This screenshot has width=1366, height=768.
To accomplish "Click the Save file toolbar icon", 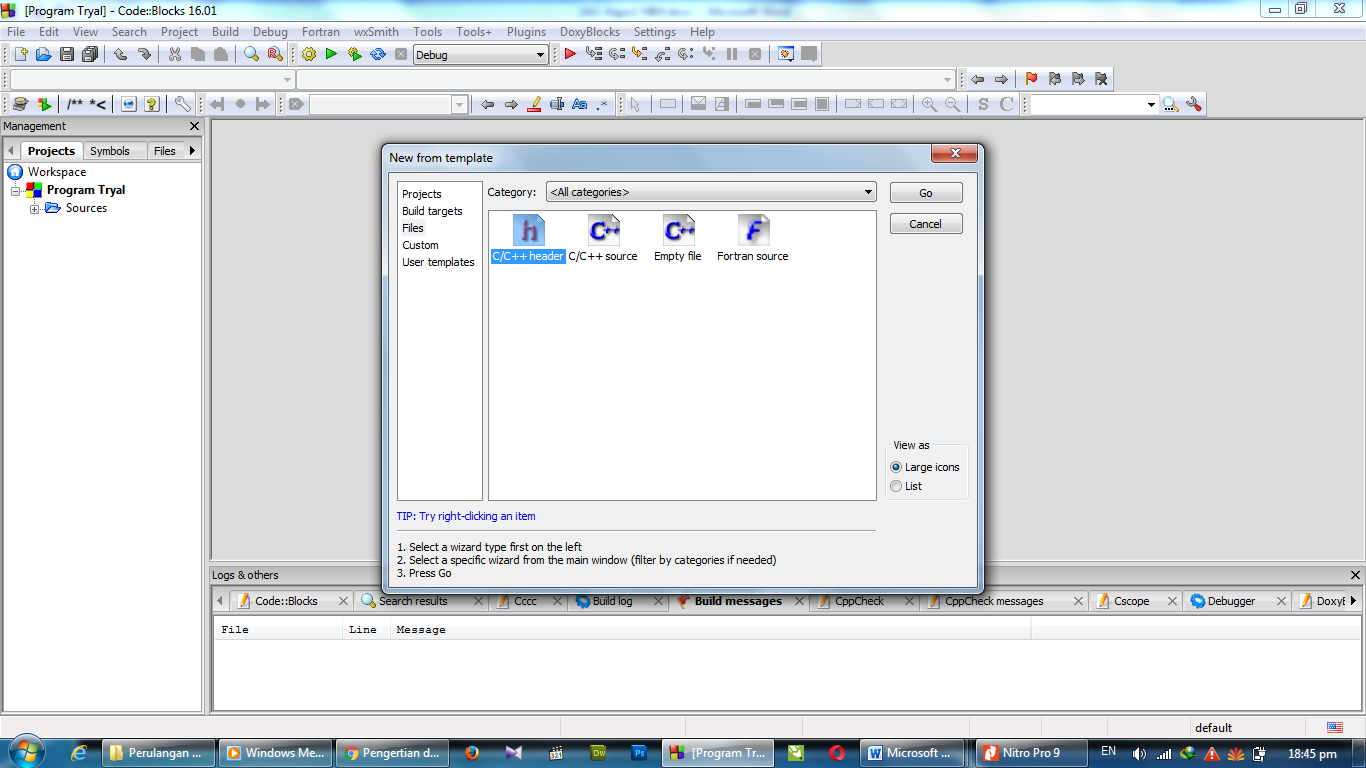I will click(66, 54).
